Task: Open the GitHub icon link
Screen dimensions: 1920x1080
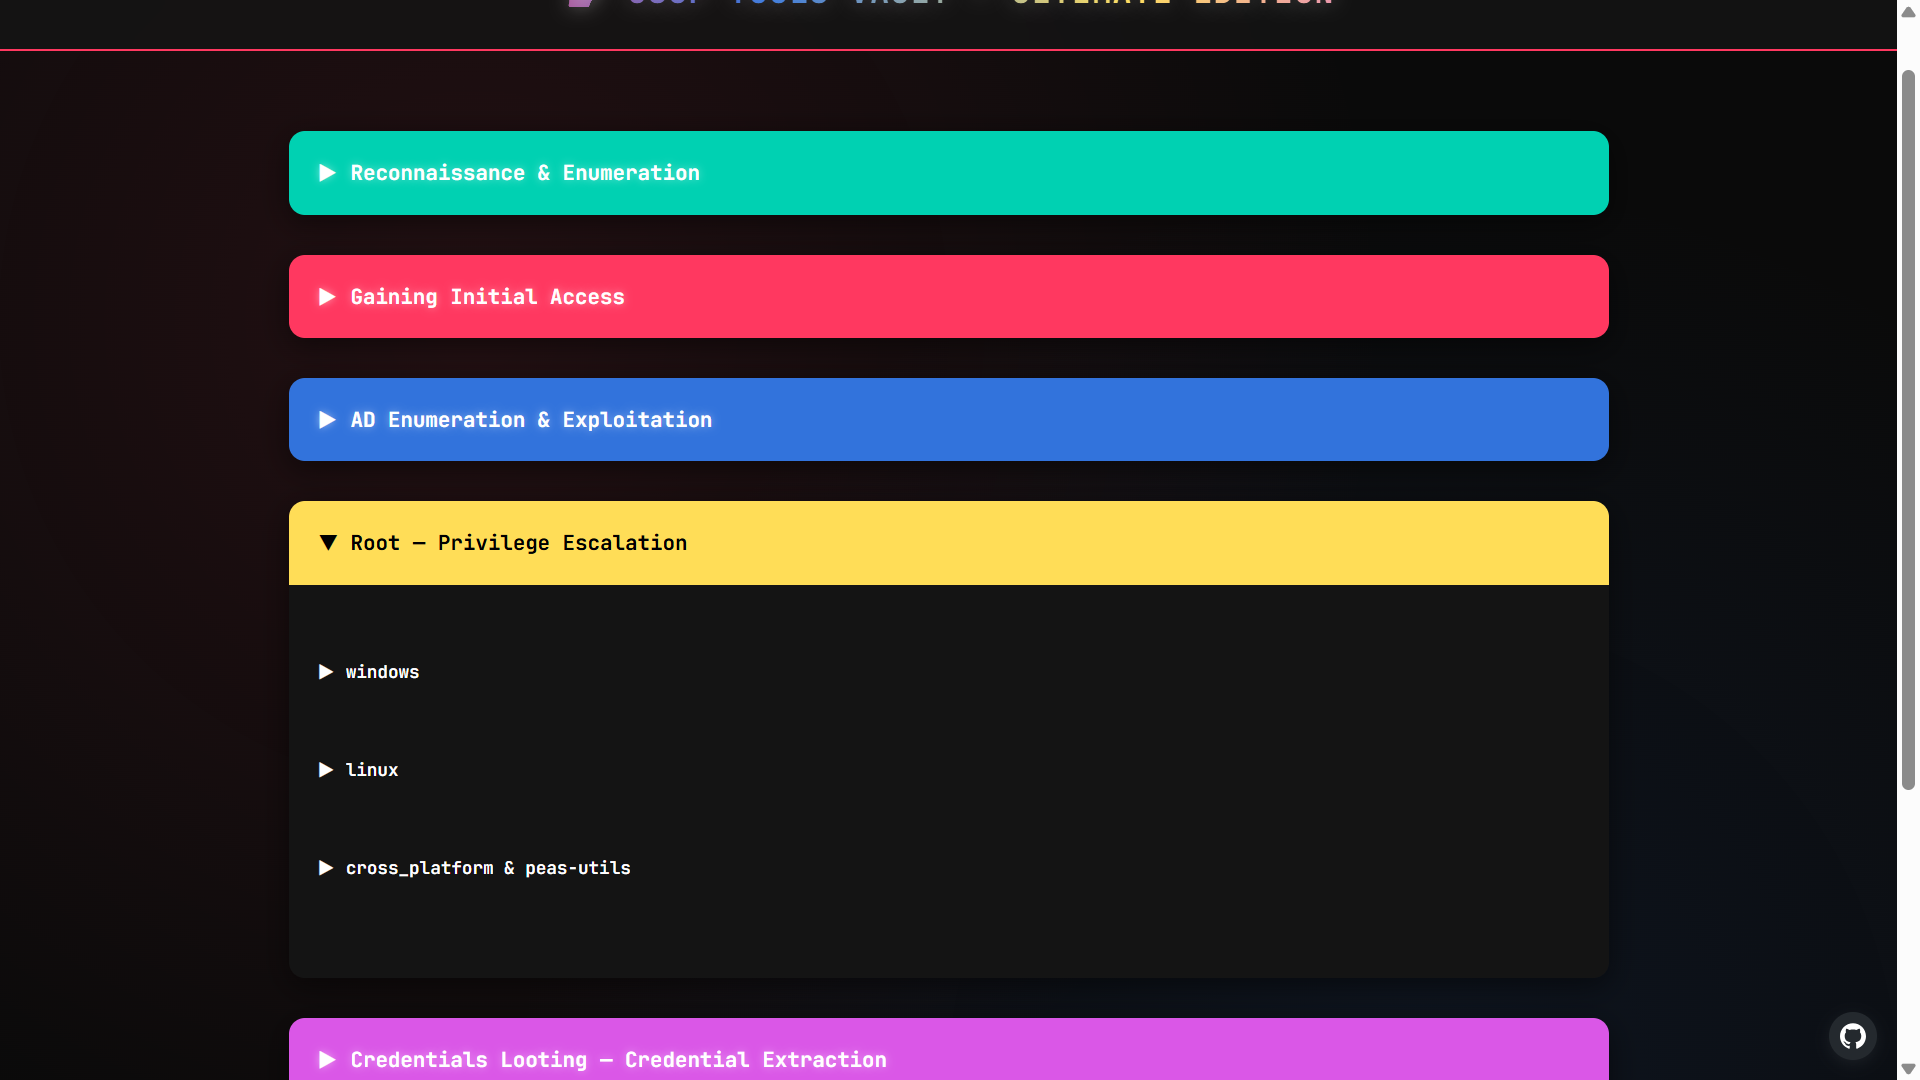Action: click(1852, 1036)
